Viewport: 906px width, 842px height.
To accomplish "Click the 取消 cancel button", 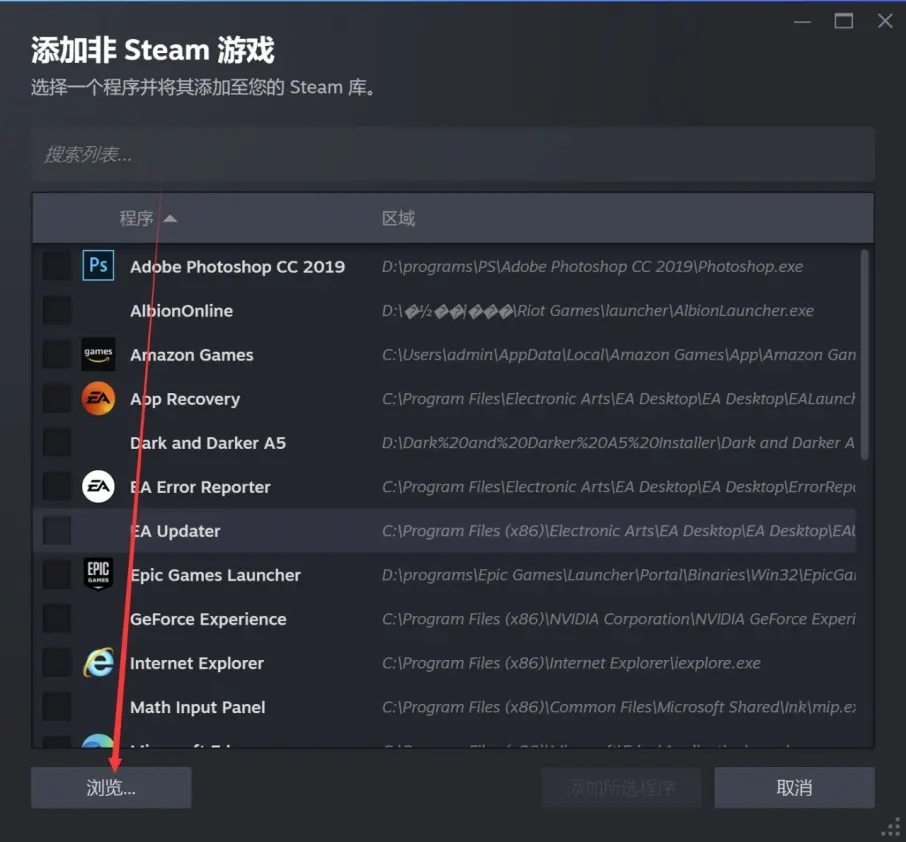I will [794, 787].
